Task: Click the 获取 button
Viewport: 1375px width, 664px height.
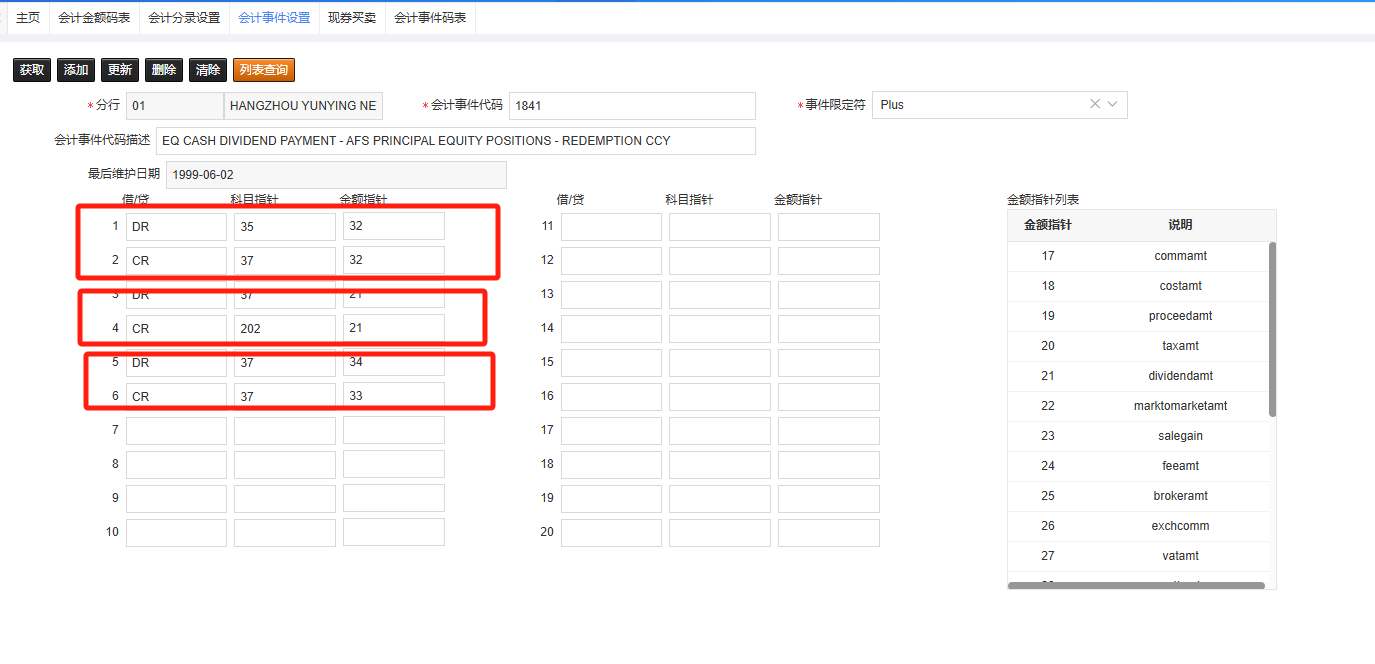Action: coord(32,70)
